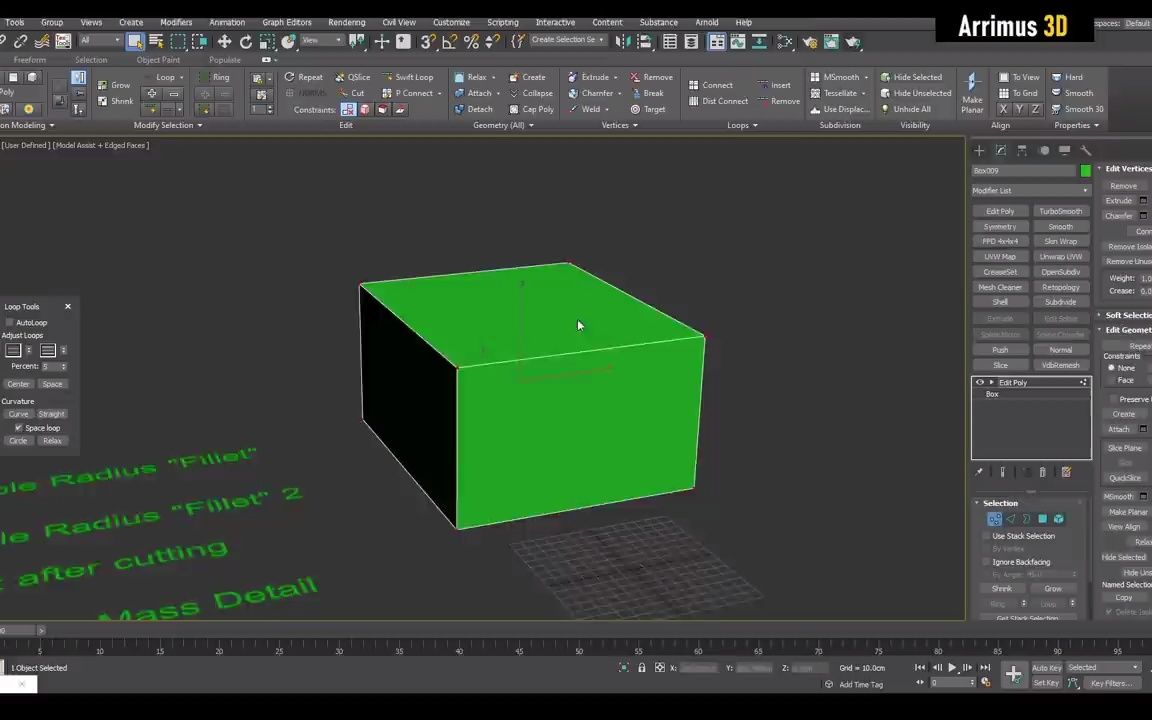Image resolution: width=1152 pixels, height=720 pixels.
Task: Toggle the Space loop checkbox
Action: (18, 428)
